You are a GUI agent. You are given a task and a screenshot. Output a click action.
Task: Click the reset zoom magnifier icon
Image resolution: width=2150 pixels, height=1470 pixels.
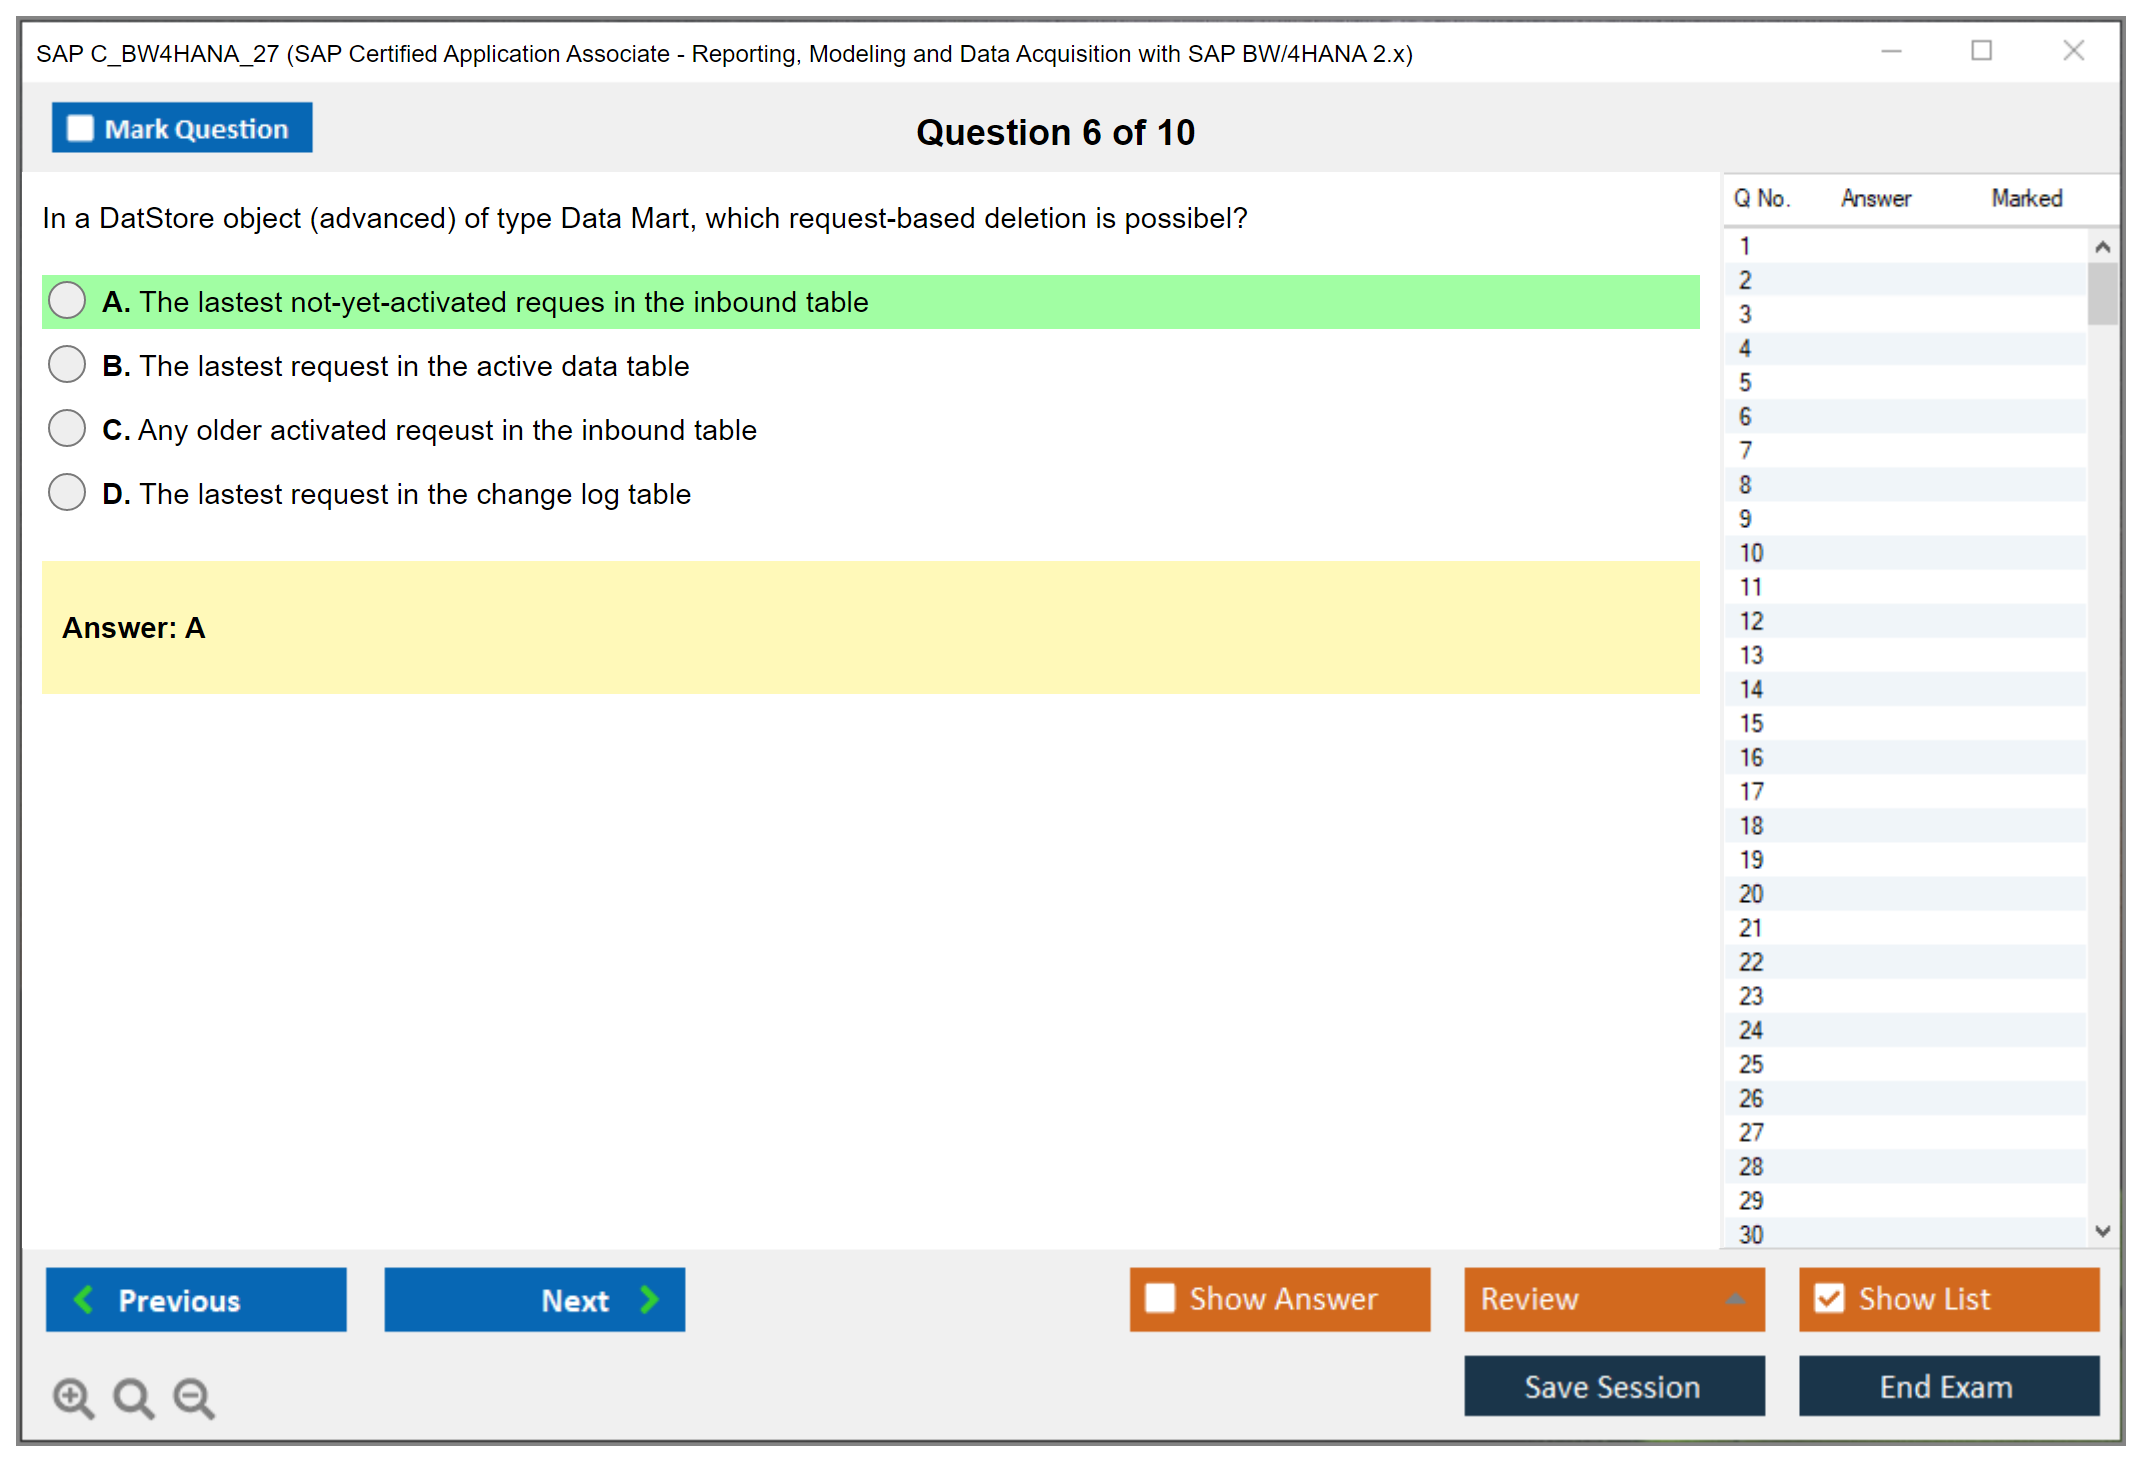click(133, 1397)
